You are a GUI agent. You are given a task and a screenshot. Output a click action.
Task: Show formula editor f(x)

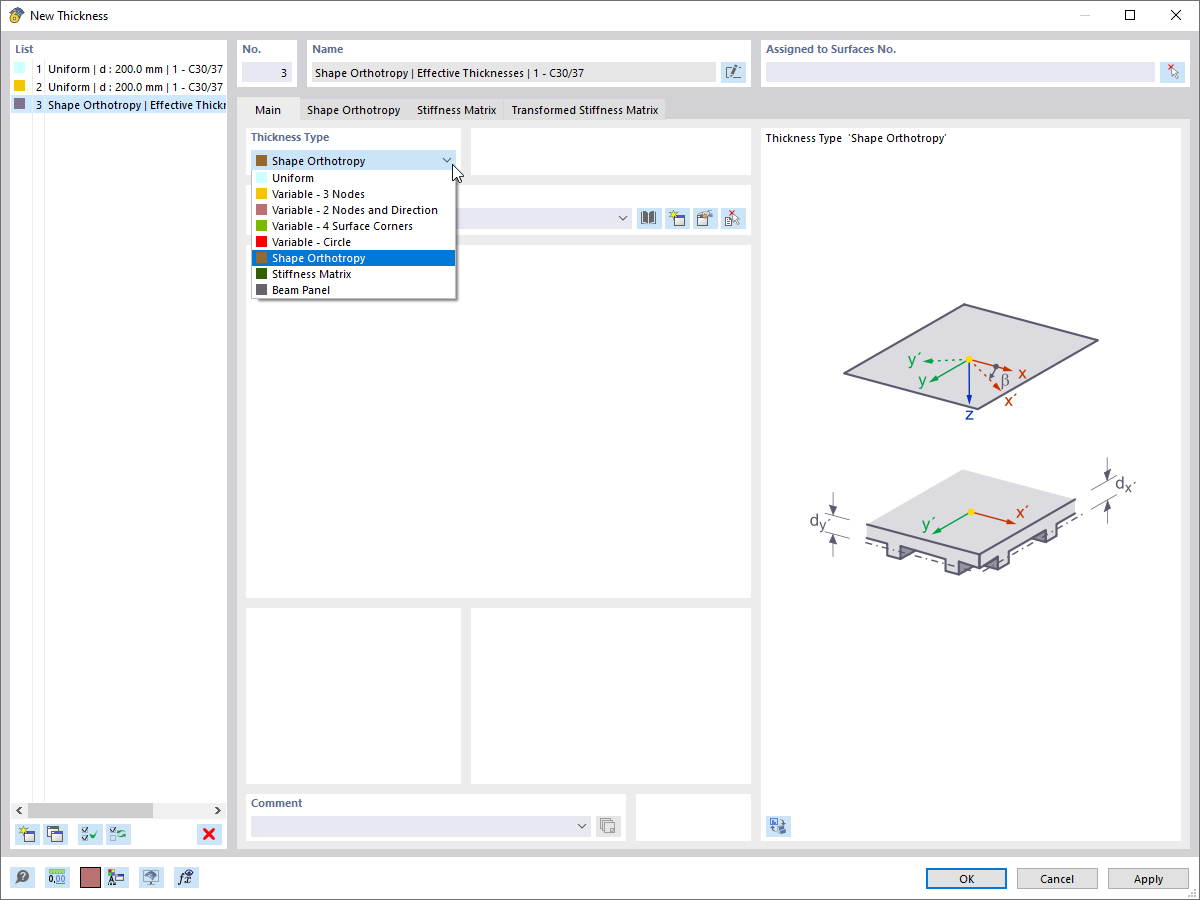186,877
